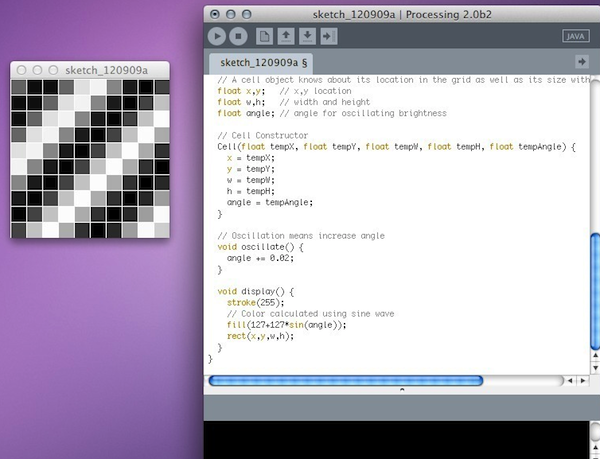Click the editor vertical scrollbar up arrow
600x459 pixels.
pos(595,356)
